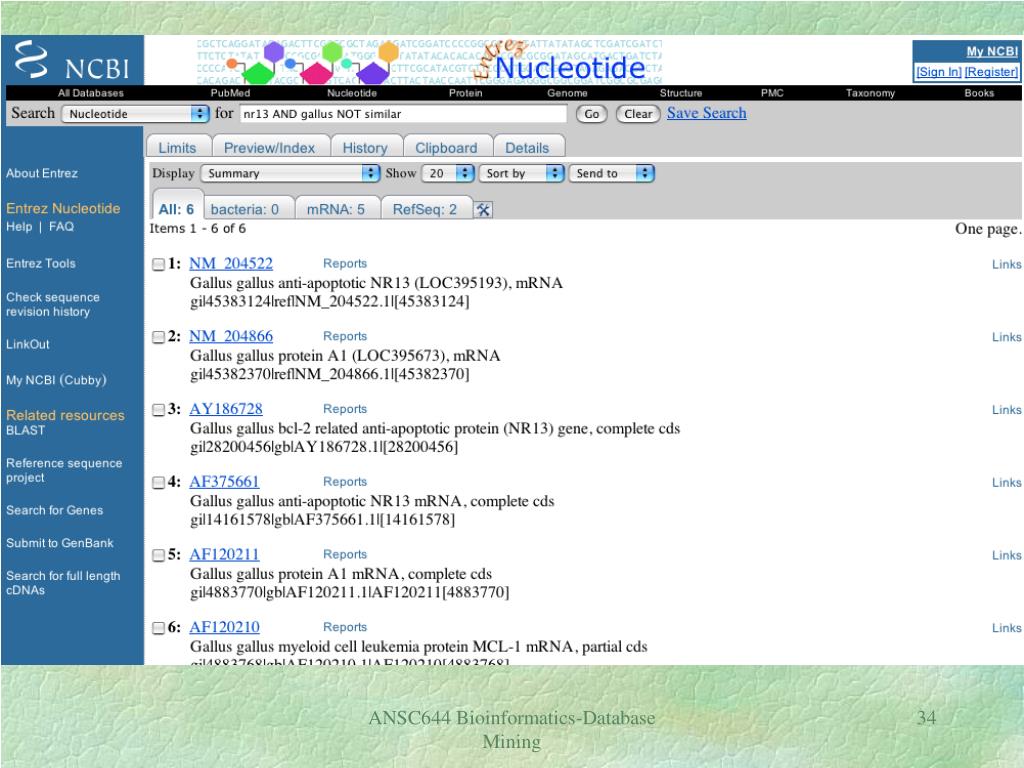The width and height of the screenshot is (1024, 768).
Task: Open the Show count dropdown set to 20
Action: [448, 173]
